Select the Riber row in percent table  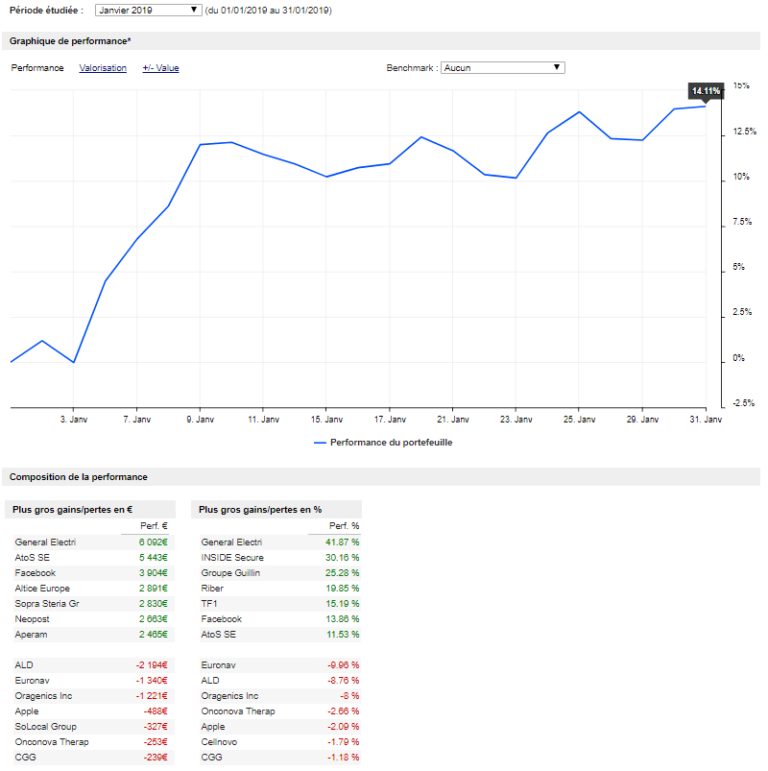(x=212, y=588)
